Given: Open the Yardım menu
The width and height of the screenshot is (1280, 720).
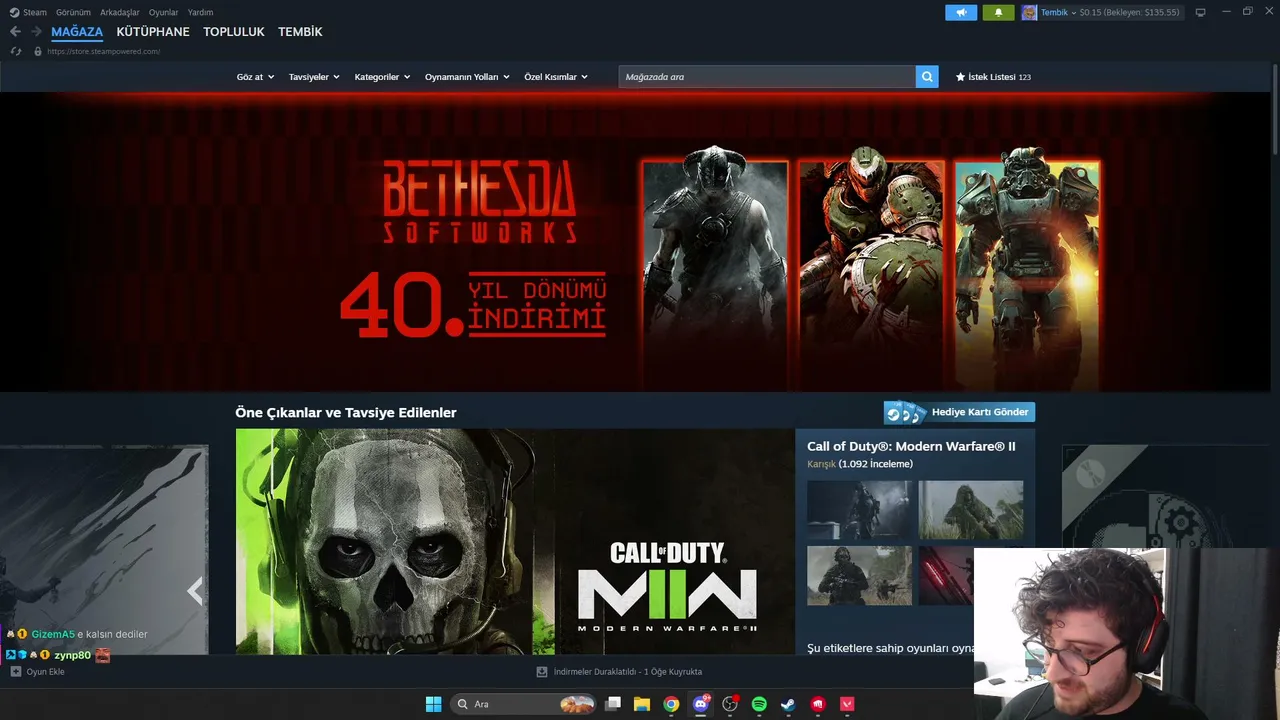Looking at the screenshot, I should click(x=200, y=12).
